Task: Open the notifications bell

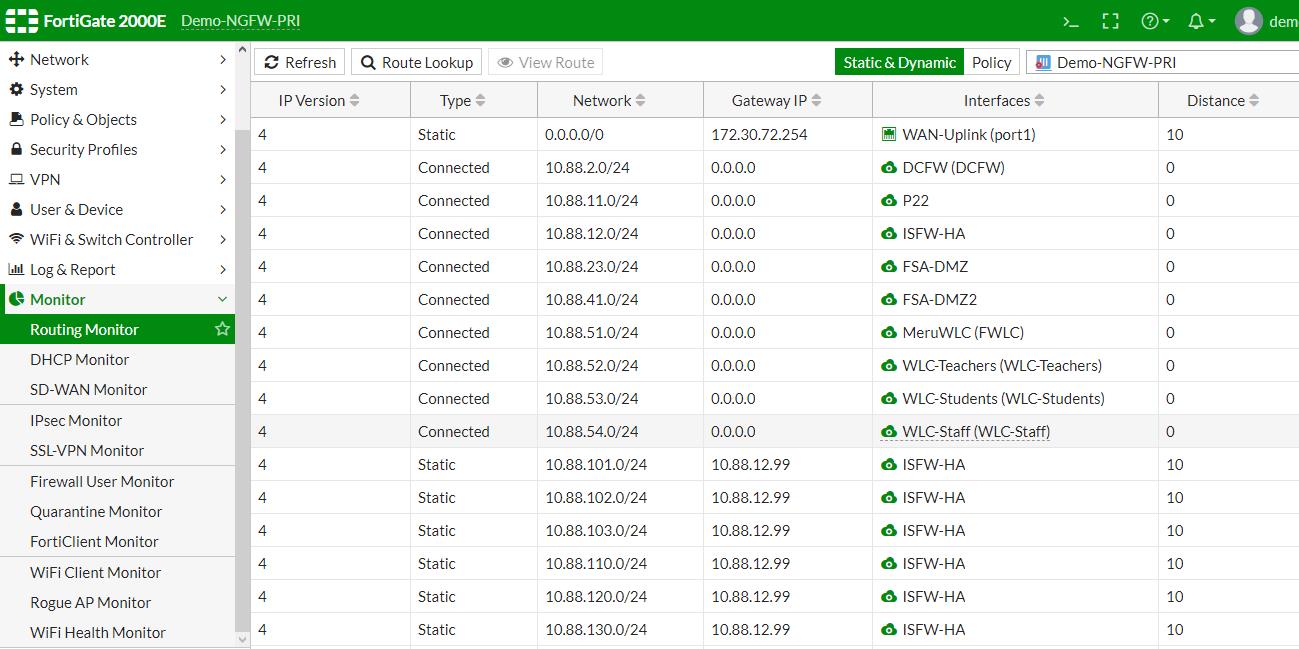Action: pyautogui.click(x=1201, y=21)
